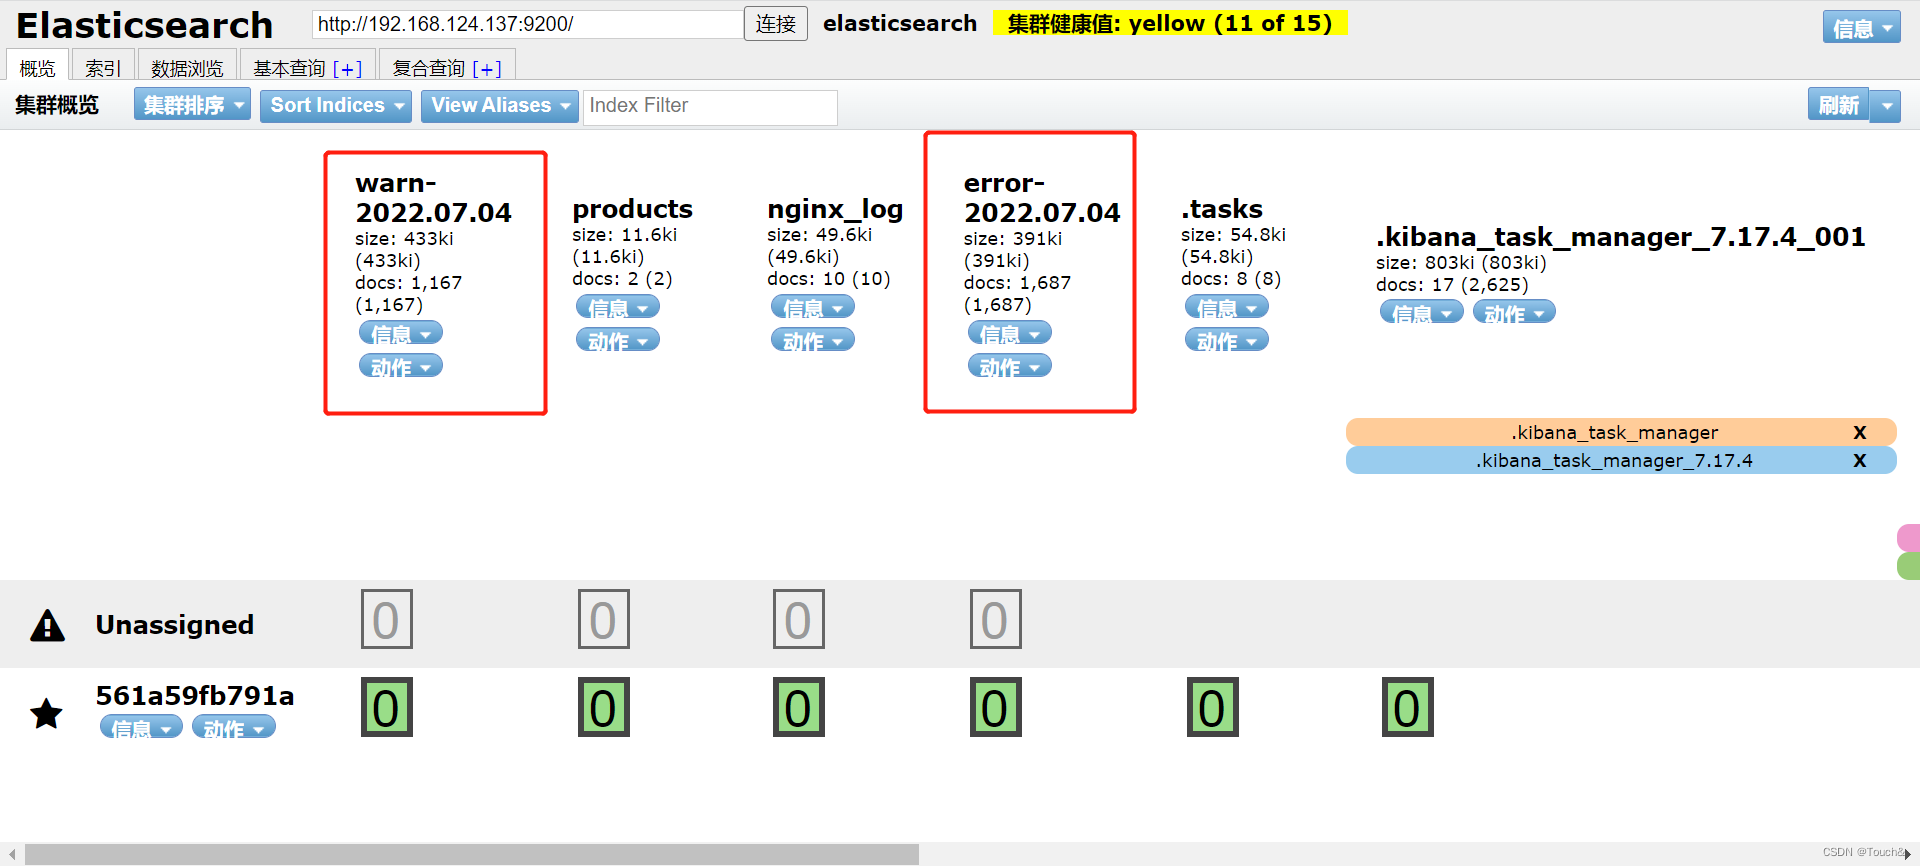1920x866 pixels.
Task: Edit the cluster URL address field
Action: point(527,24)
